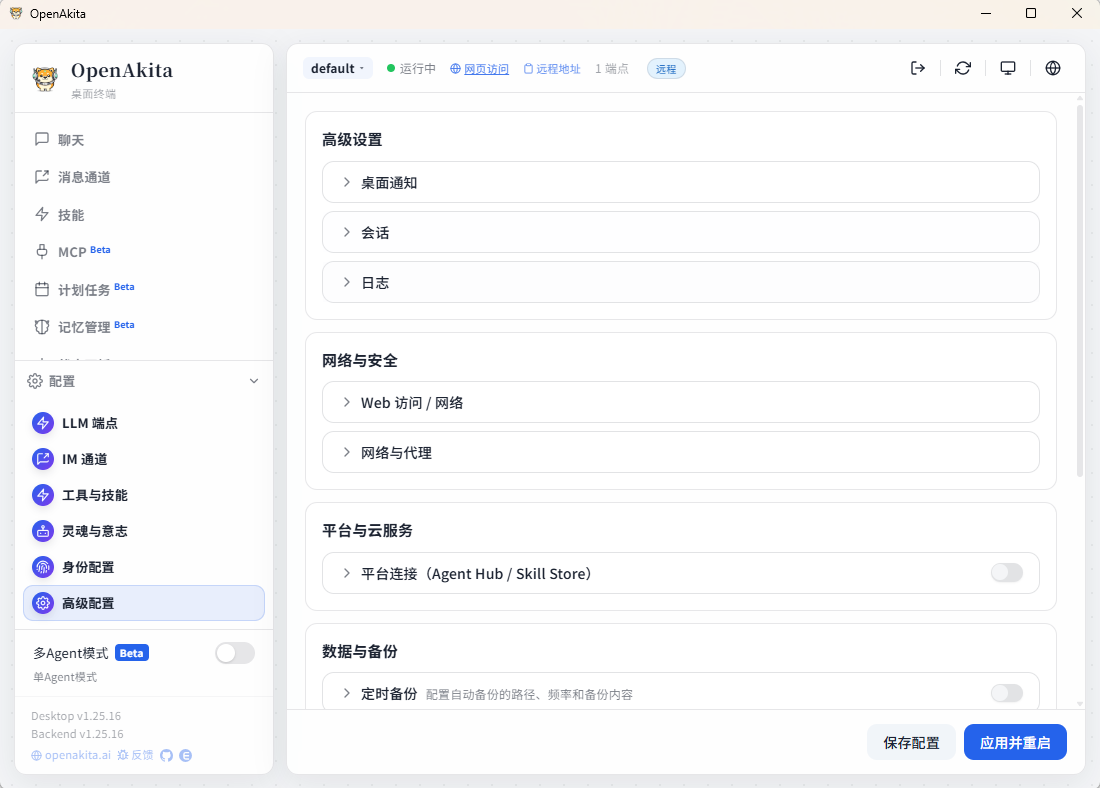Click the refresh icon in header

click(x=963, y=68)
